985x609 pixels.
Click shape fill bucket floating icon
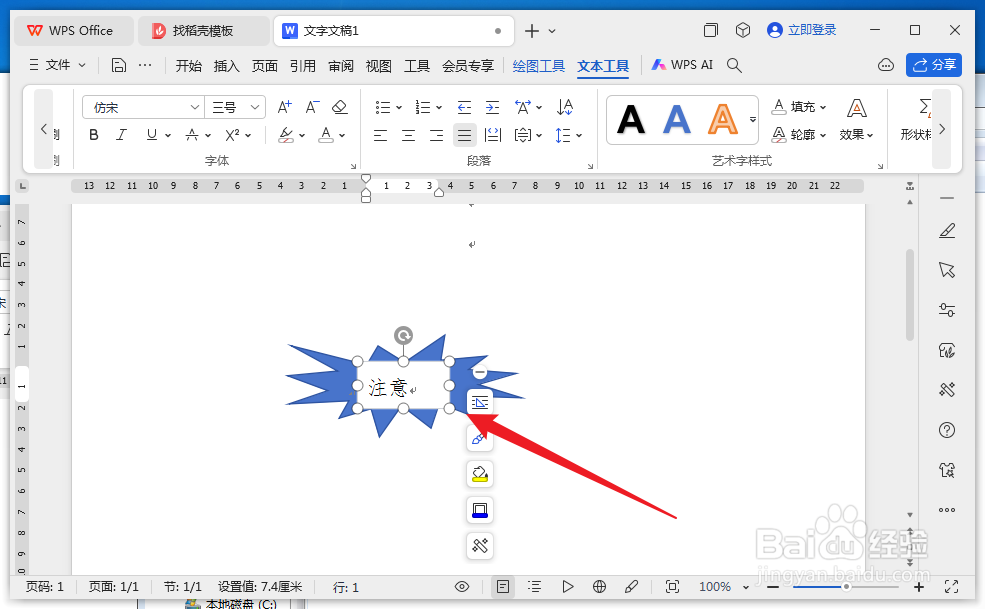(480, 474)
